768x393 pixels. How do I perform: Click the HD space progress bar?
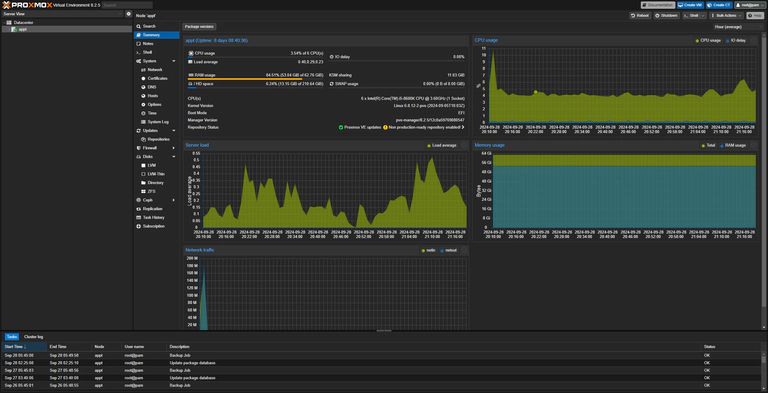tap(255, 88)
